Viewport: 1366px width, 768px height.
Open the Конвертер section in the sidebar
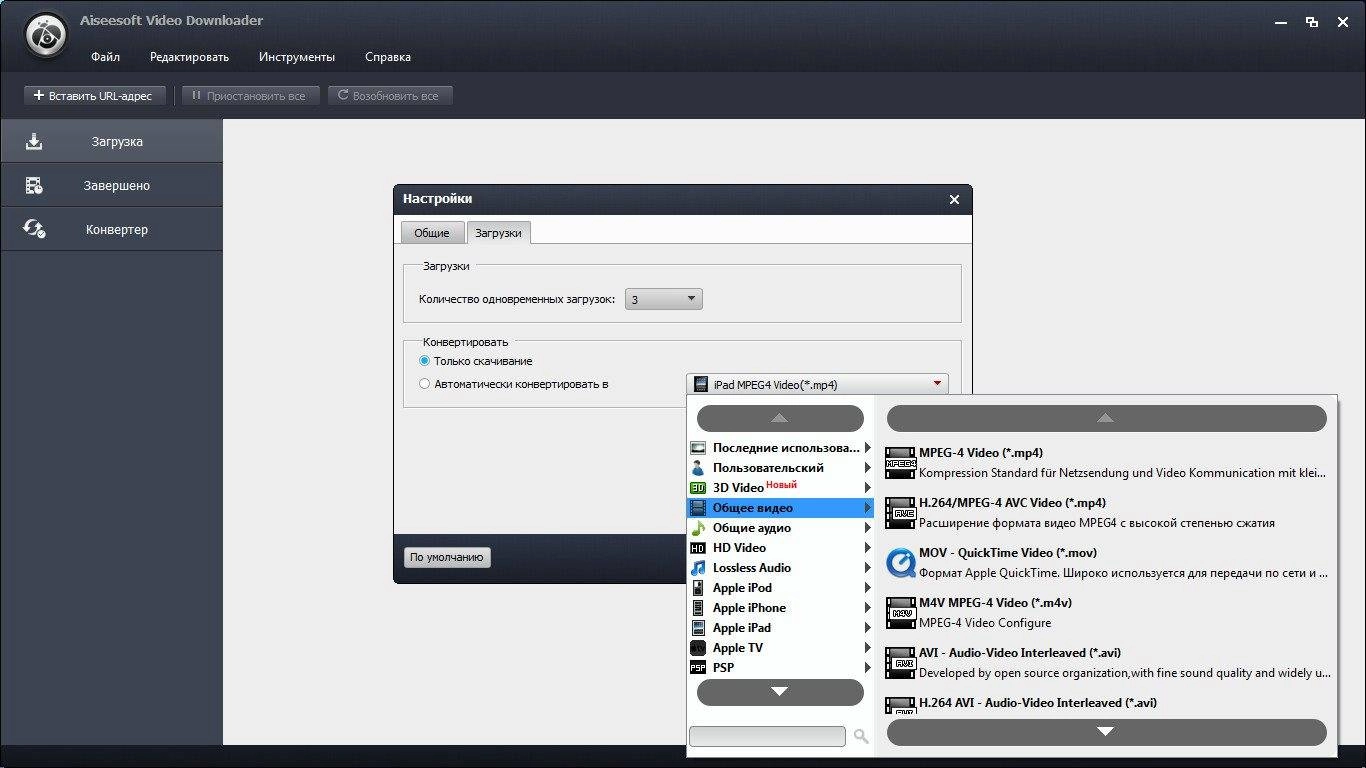(x=111, y=229)
